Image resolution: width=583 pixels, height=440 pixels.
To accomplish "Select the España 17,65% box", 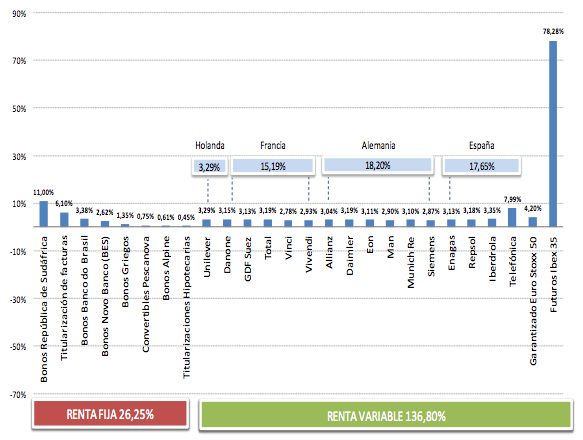I will pos(481,166).
